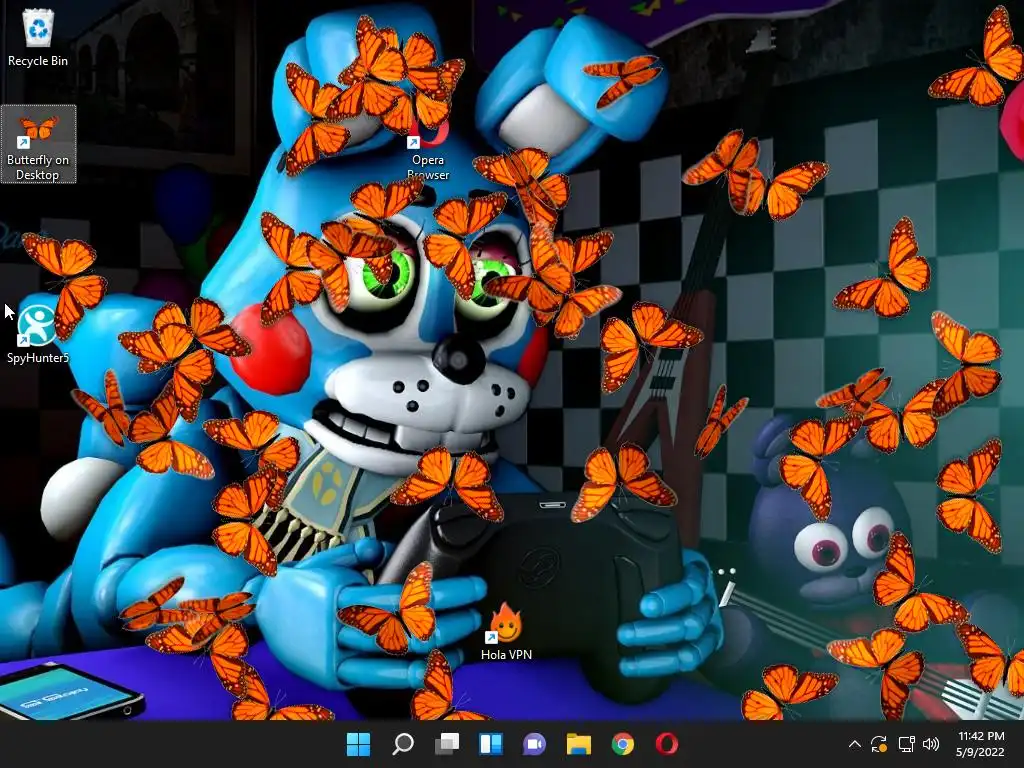Launch Opera from the taskbar
The image size is (1024, 768).
tap(667, 744)
